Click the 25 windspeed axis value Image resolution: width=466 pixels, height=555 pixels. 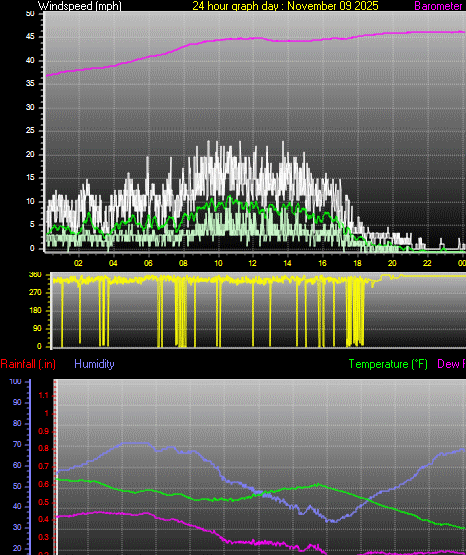30,131
